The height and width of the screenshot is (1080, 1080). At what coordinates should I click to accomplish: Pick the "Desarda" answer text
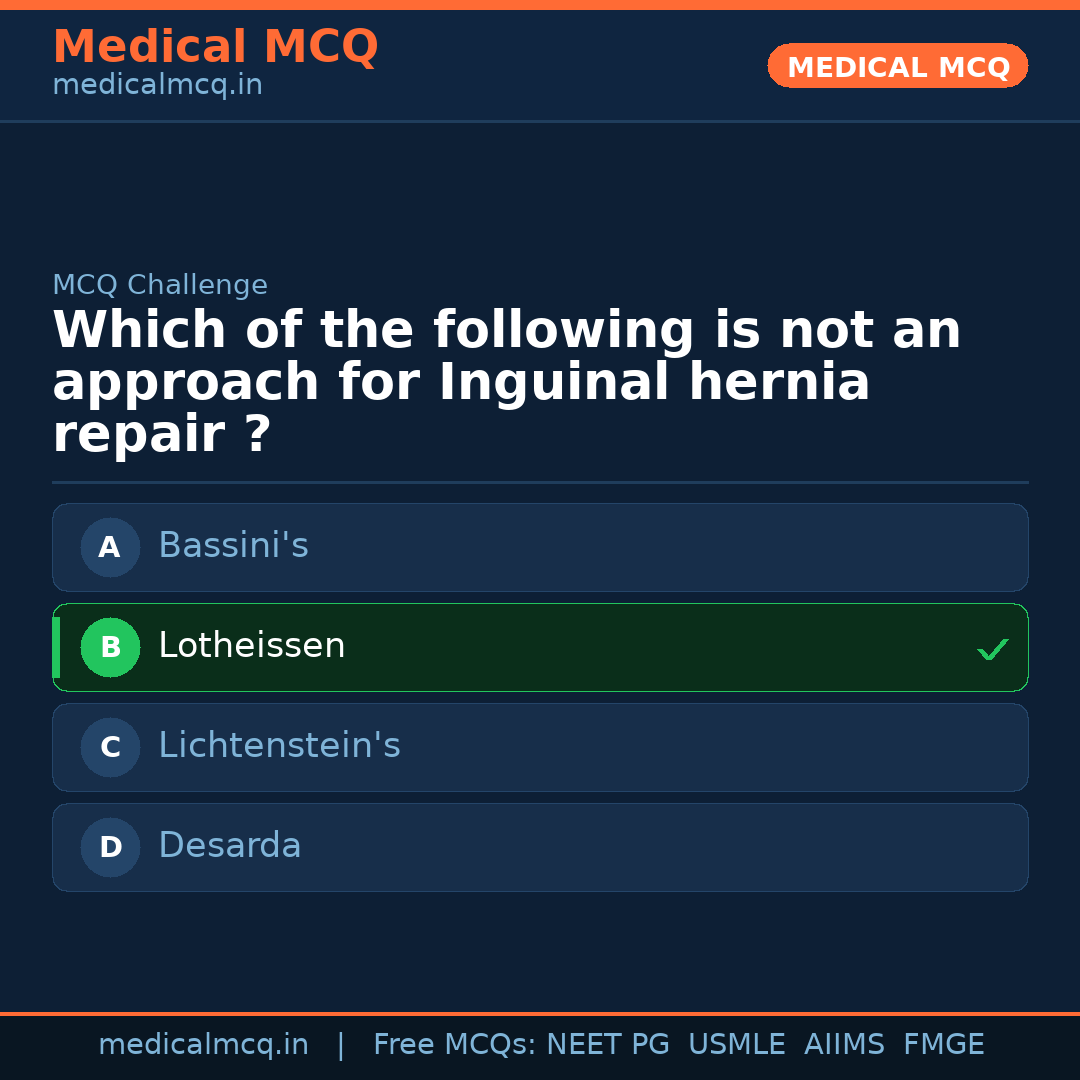pos(229,846)
